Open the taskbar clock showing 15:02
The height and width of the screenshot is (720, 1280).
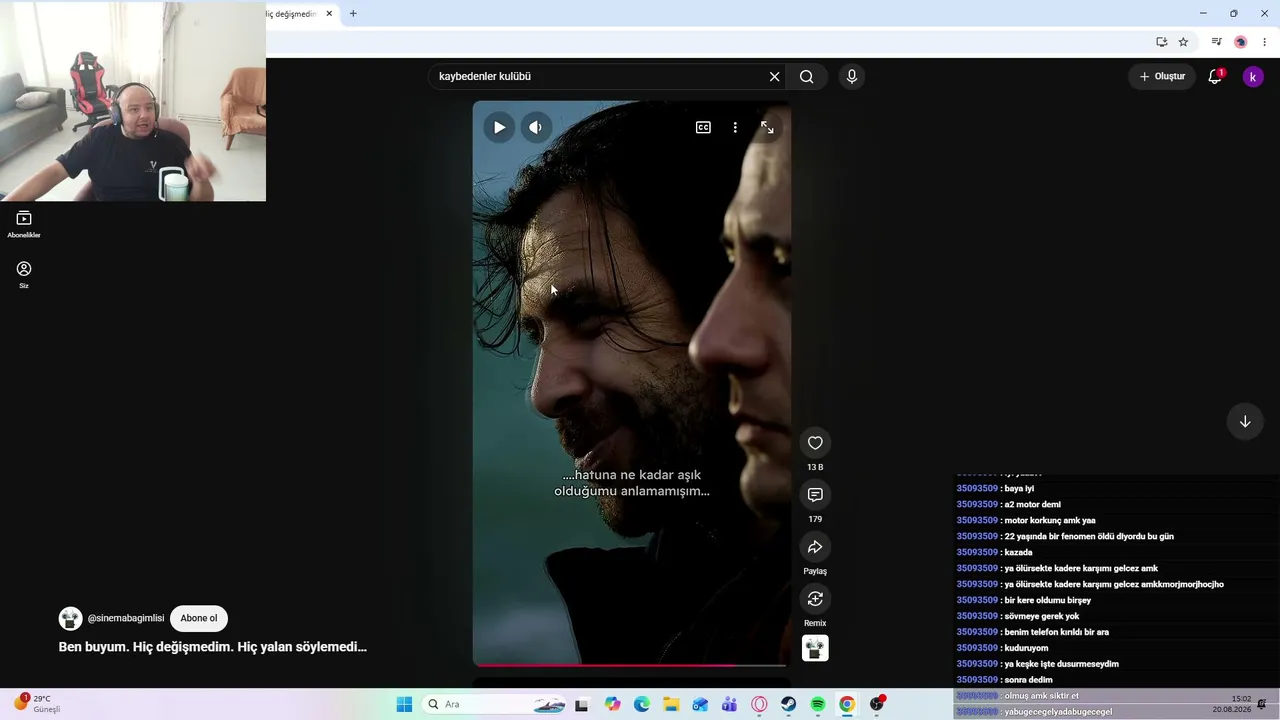pos(1233,704)
